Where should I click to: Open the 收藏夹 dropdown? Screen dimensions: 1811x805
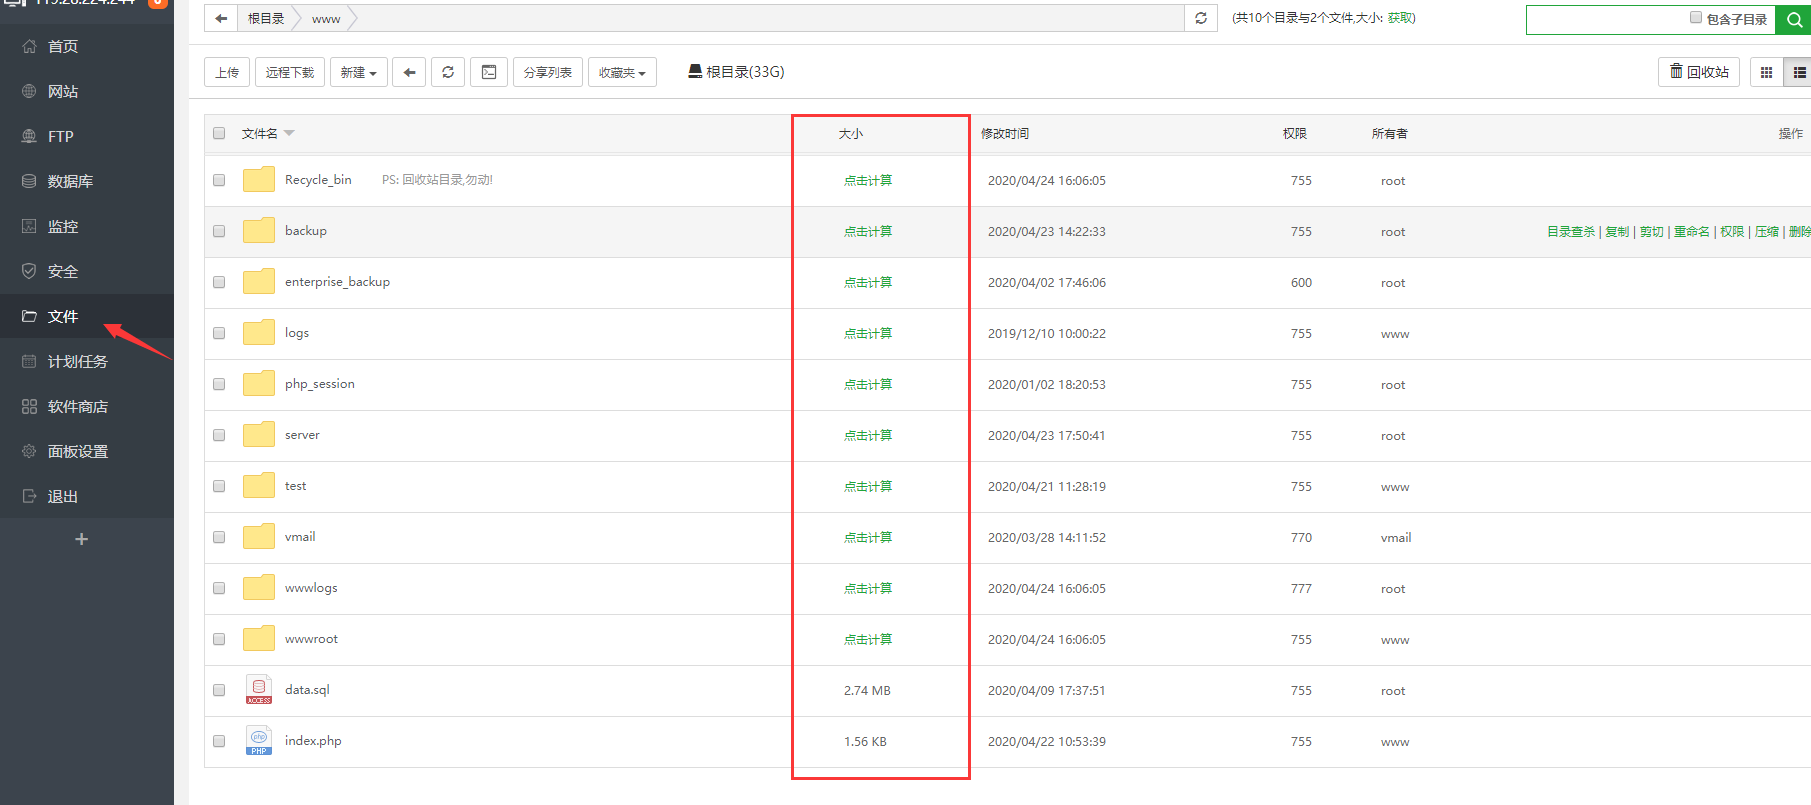coord(622,72)
